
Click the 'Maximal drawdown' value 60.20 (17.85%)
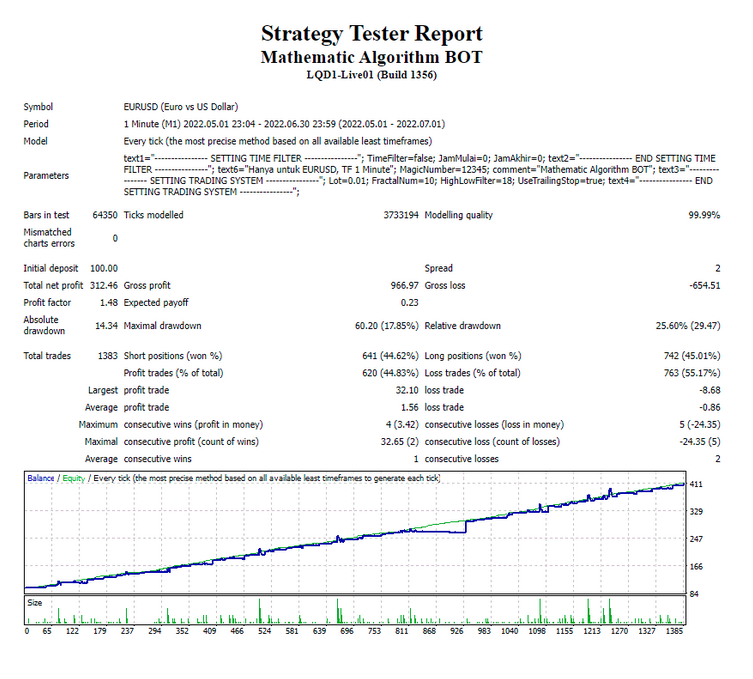(387, 326)
